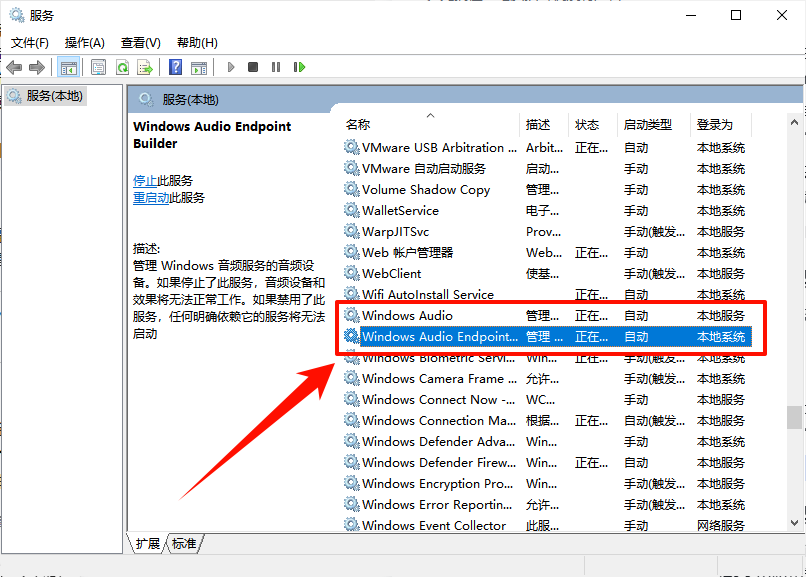Click the Refresh toolbar icon
Viewport: 806px width, 577px height.
click(122, 67)
